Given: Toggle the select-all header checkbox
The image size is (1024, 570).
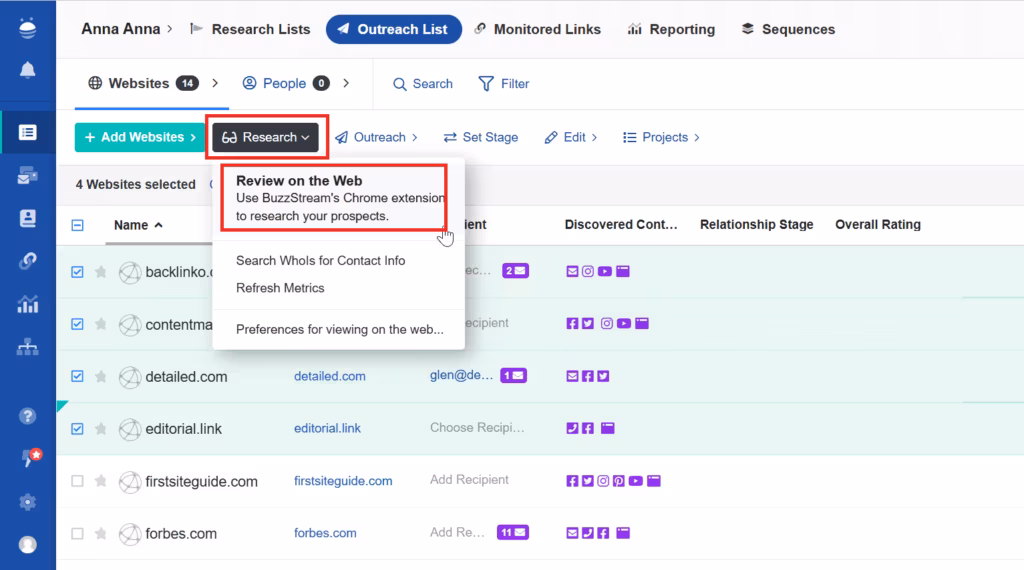Looking at the screenshot, I should click(77, 225).
